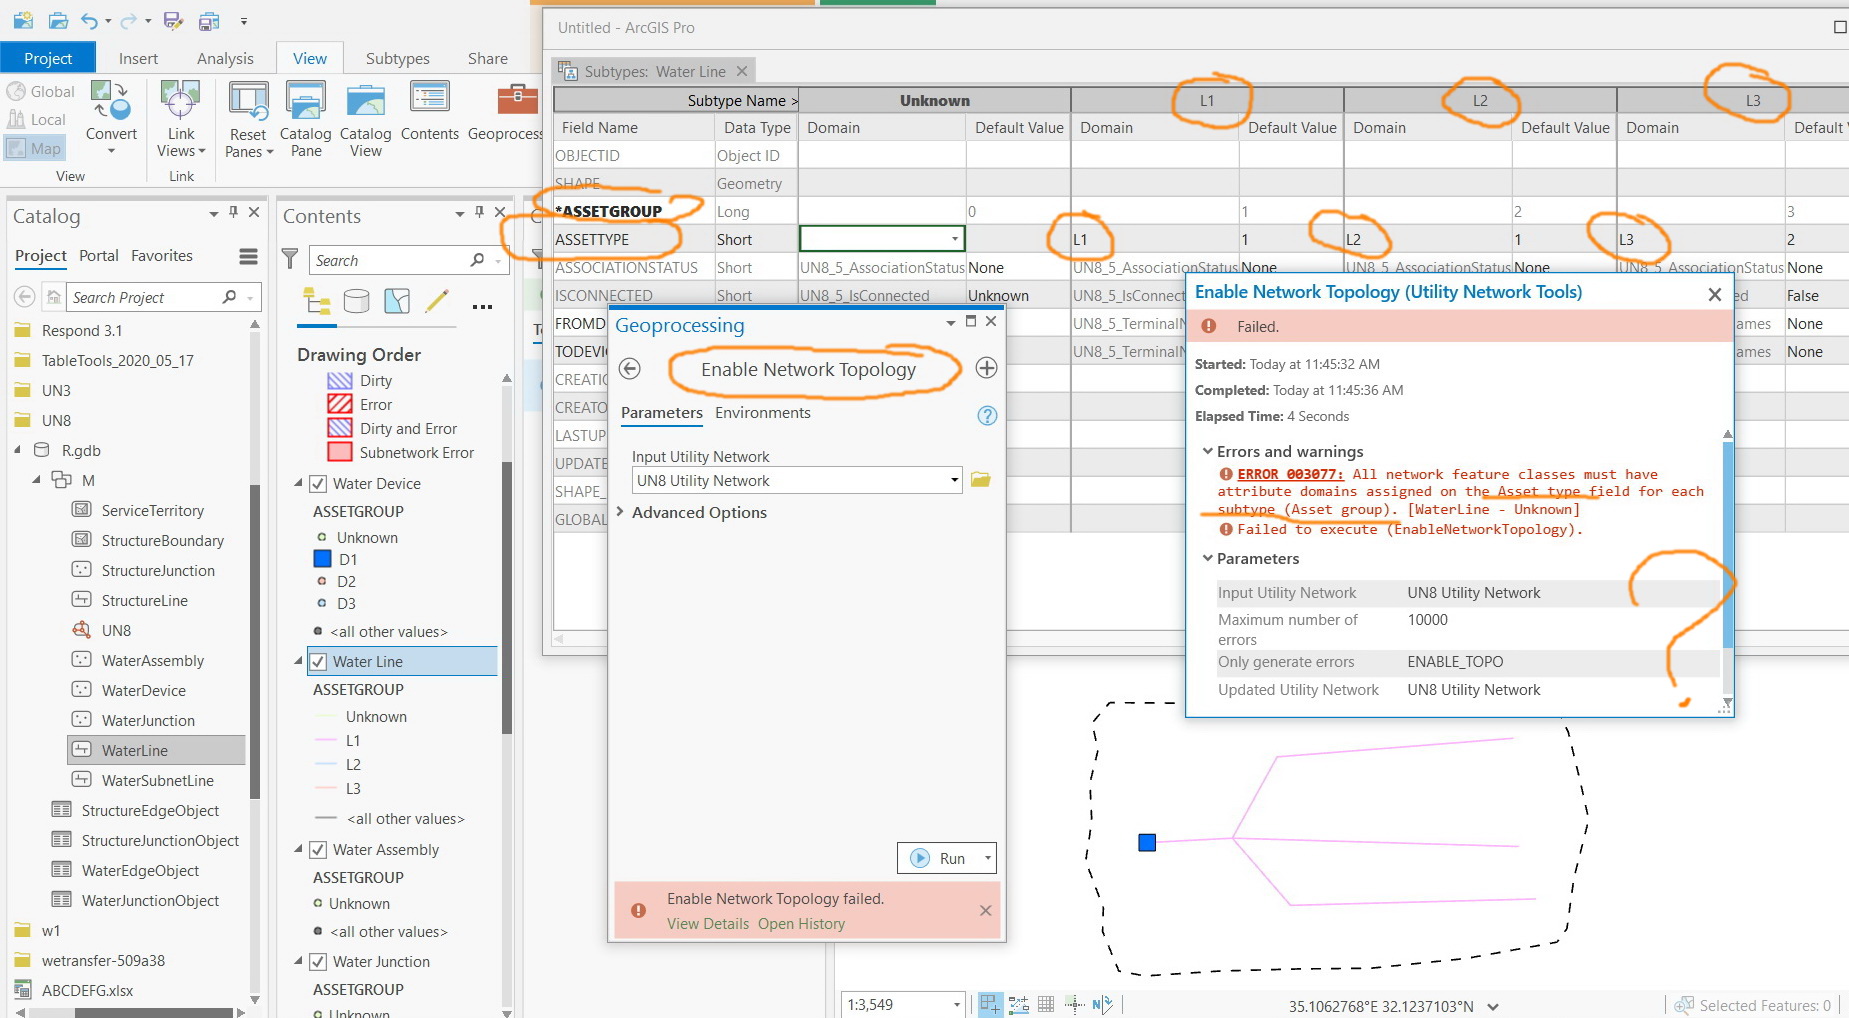1849x1018 pixels.
Task: Open the Catalog View
Action: pyautogui.click(x=366, y=117)
